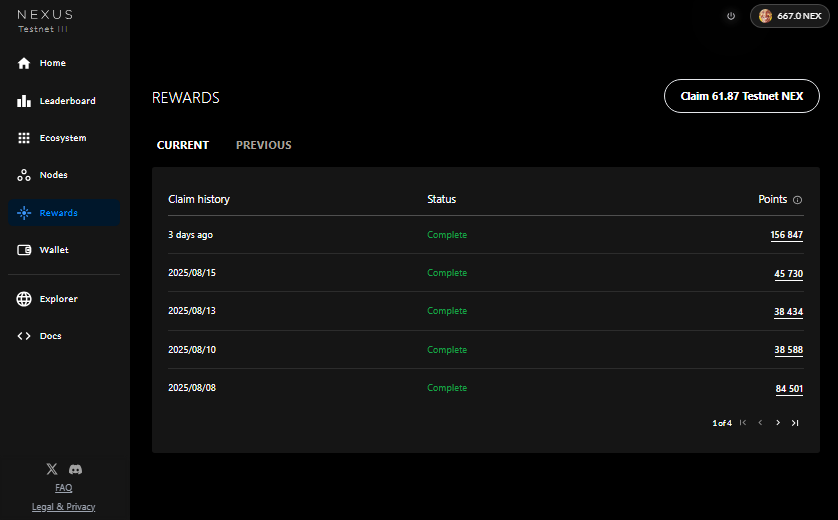
Task: Open the Legal & Privacy link
Action: pyautogui.click(x=64, y=507)
